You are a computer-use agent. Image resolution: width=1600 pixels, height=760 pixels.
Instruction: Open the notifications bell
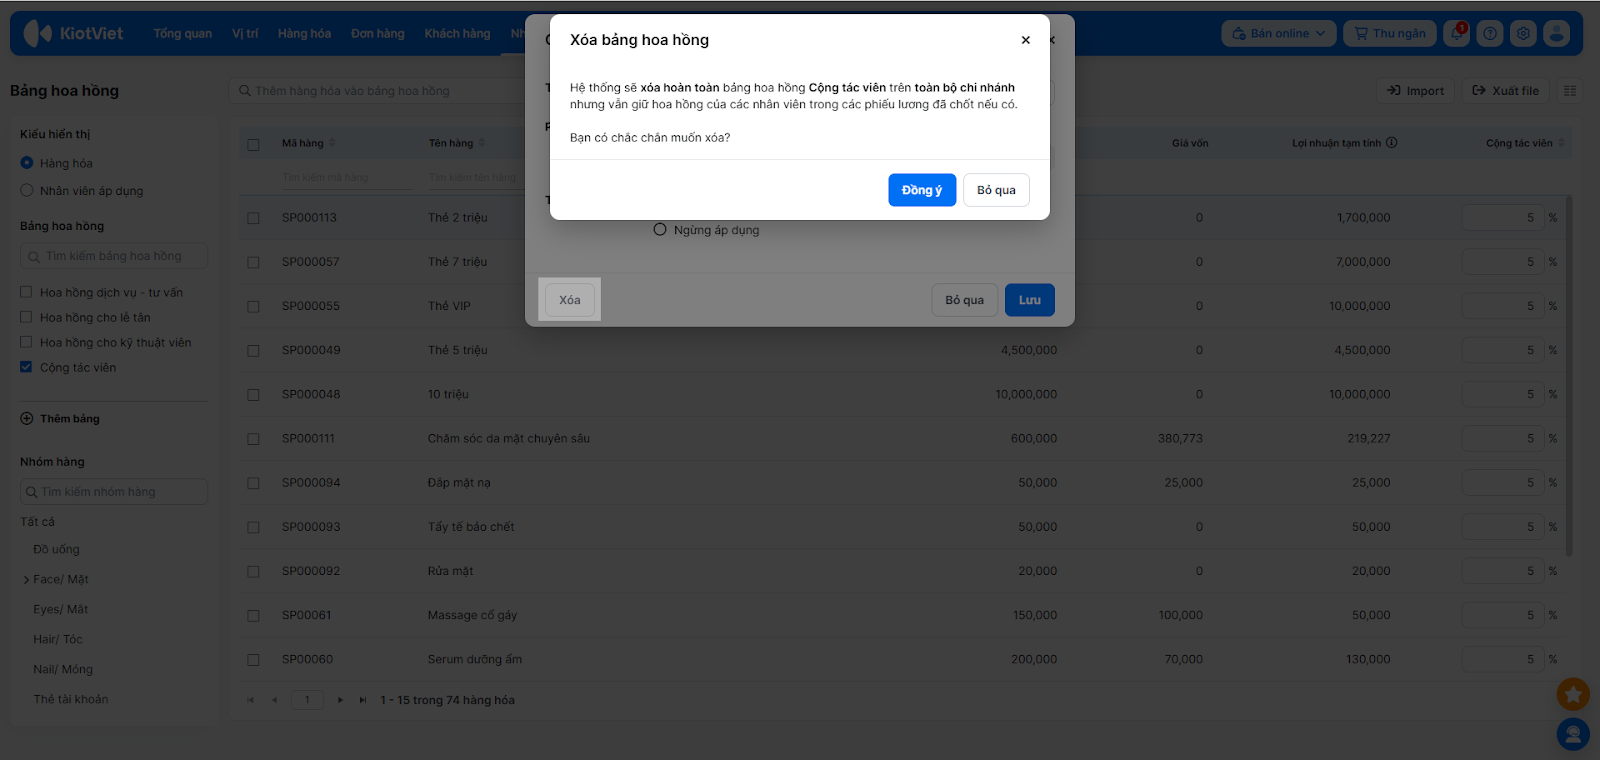point(1457,34)
